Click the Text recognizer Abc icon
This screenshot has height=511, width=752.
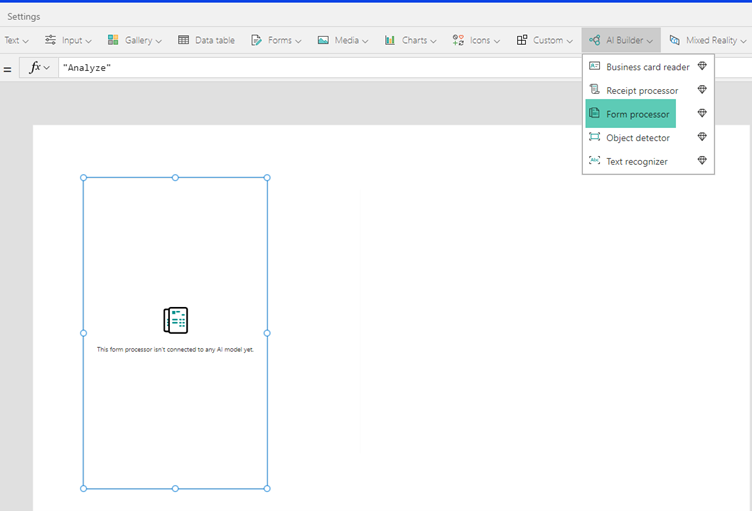[x=594, y=160]
